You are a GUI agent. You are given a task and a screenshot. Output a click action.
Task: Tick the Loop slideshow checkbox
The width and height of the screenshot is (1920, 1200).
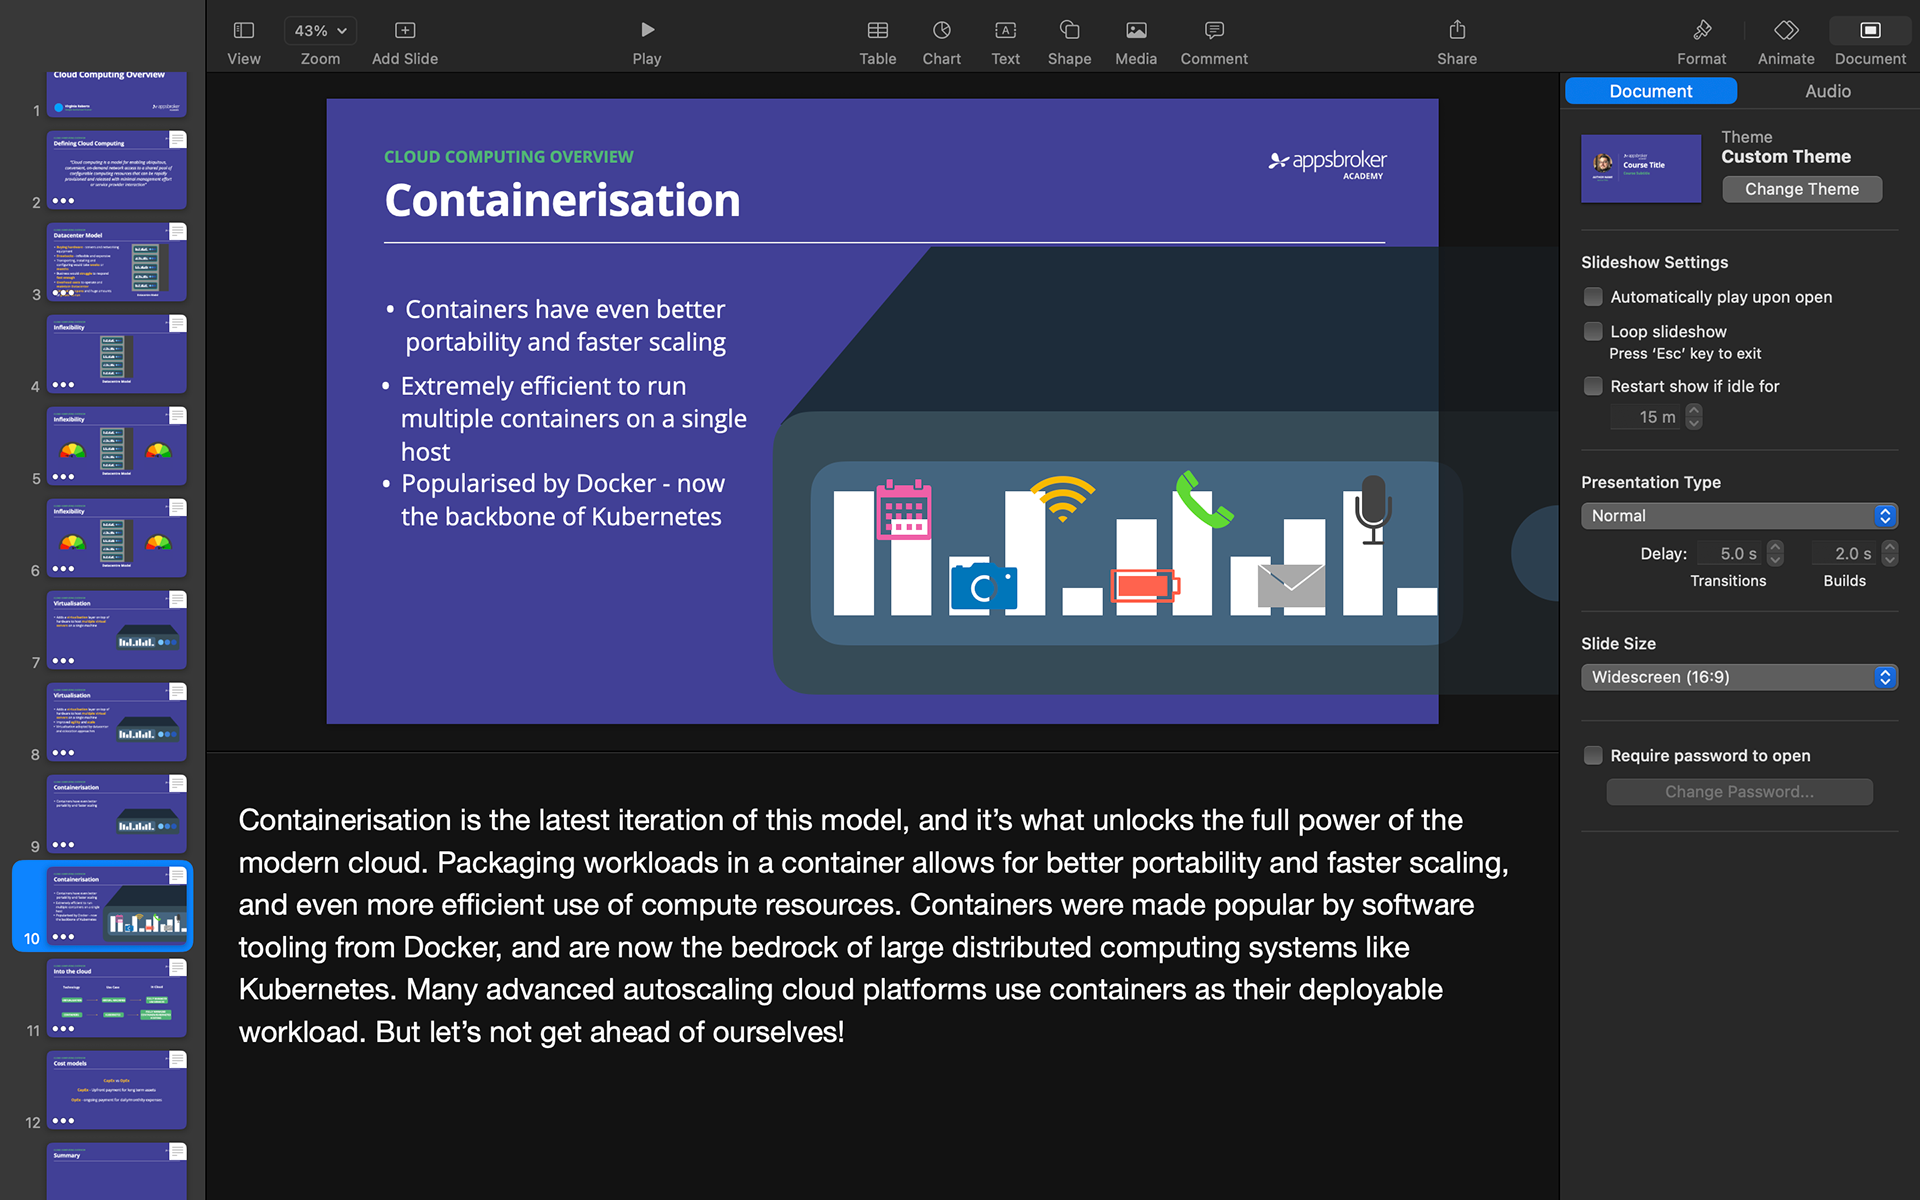coord(1593,331)
